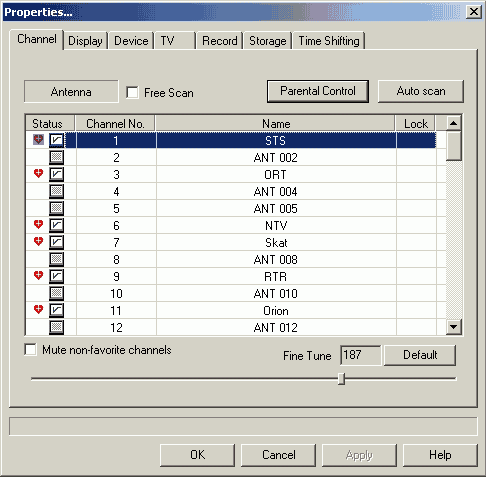Open the Display tab
Screen dimensions: 486x477
85,41
